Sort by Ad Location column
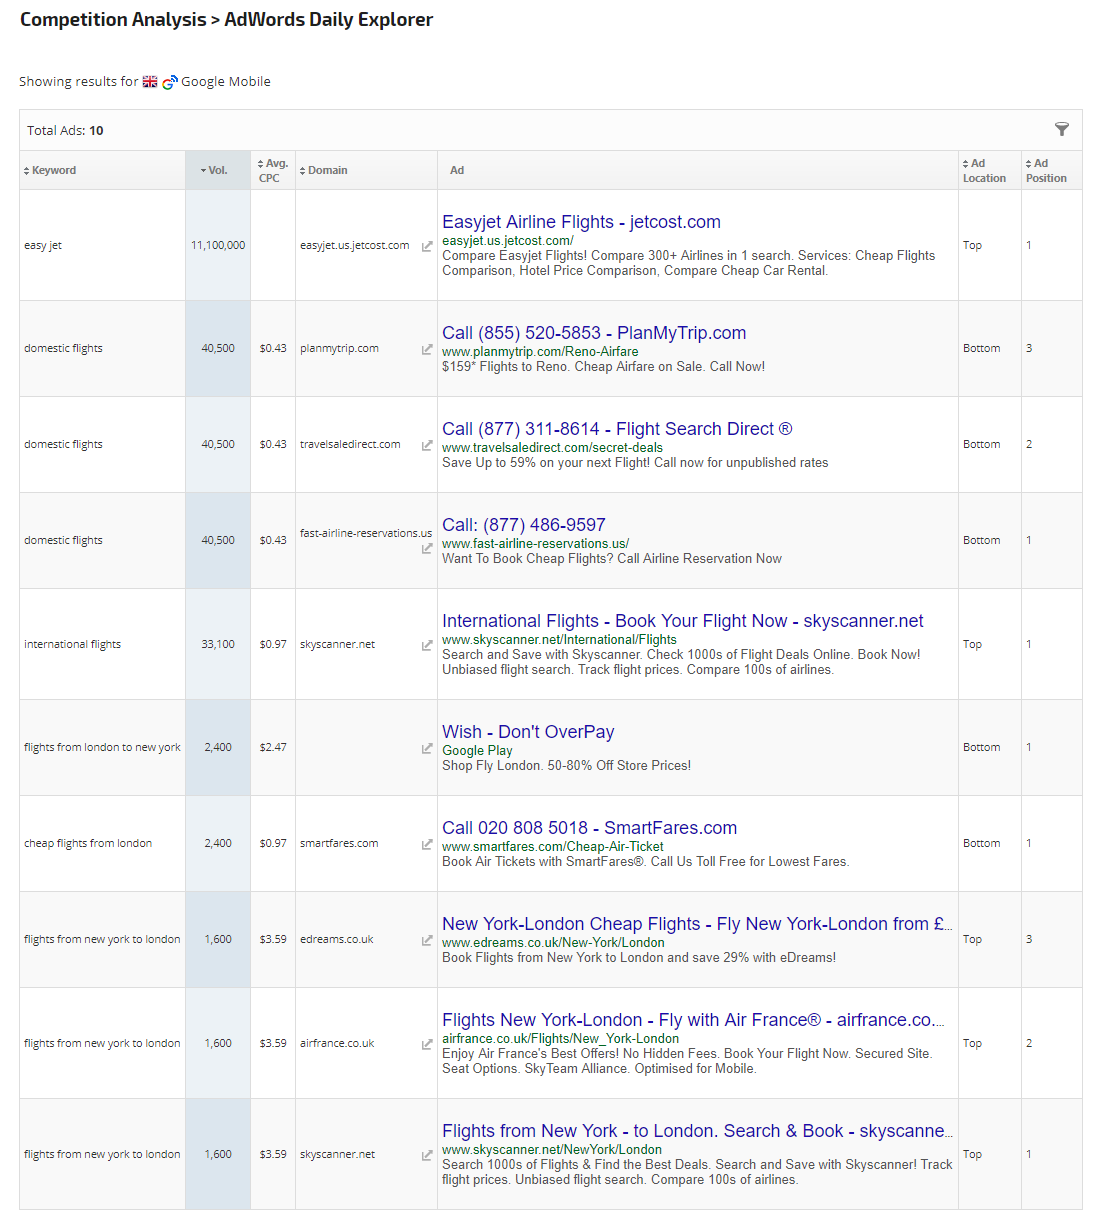 982,171
